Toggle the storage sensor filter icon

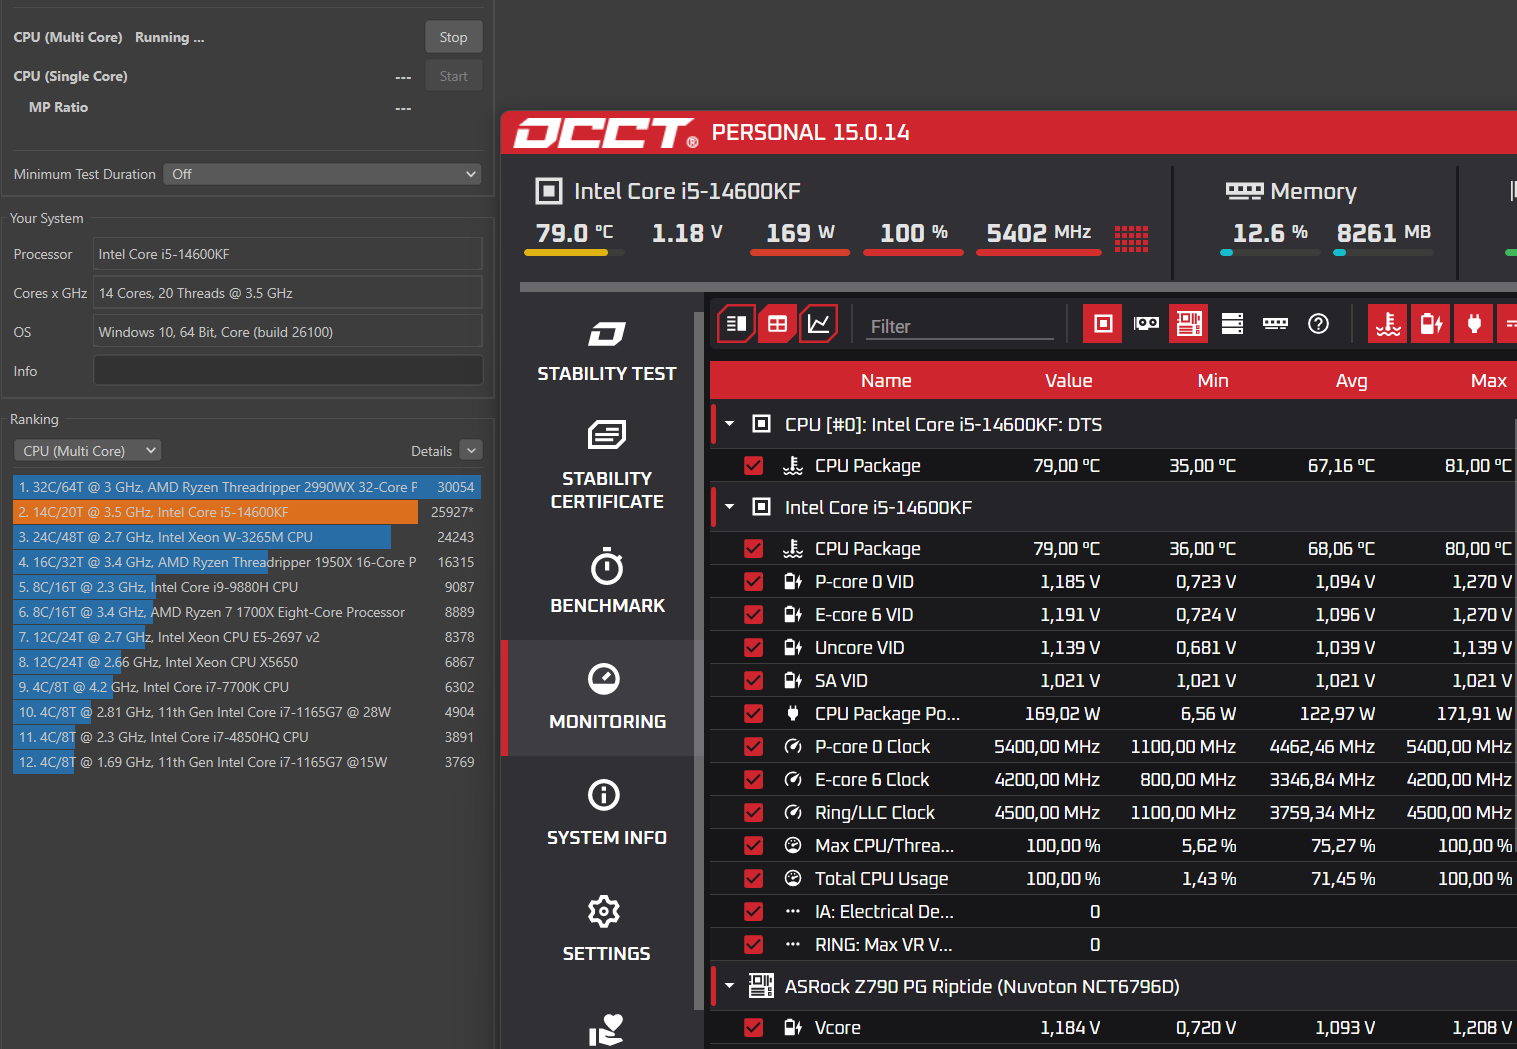click(1232, 324)
